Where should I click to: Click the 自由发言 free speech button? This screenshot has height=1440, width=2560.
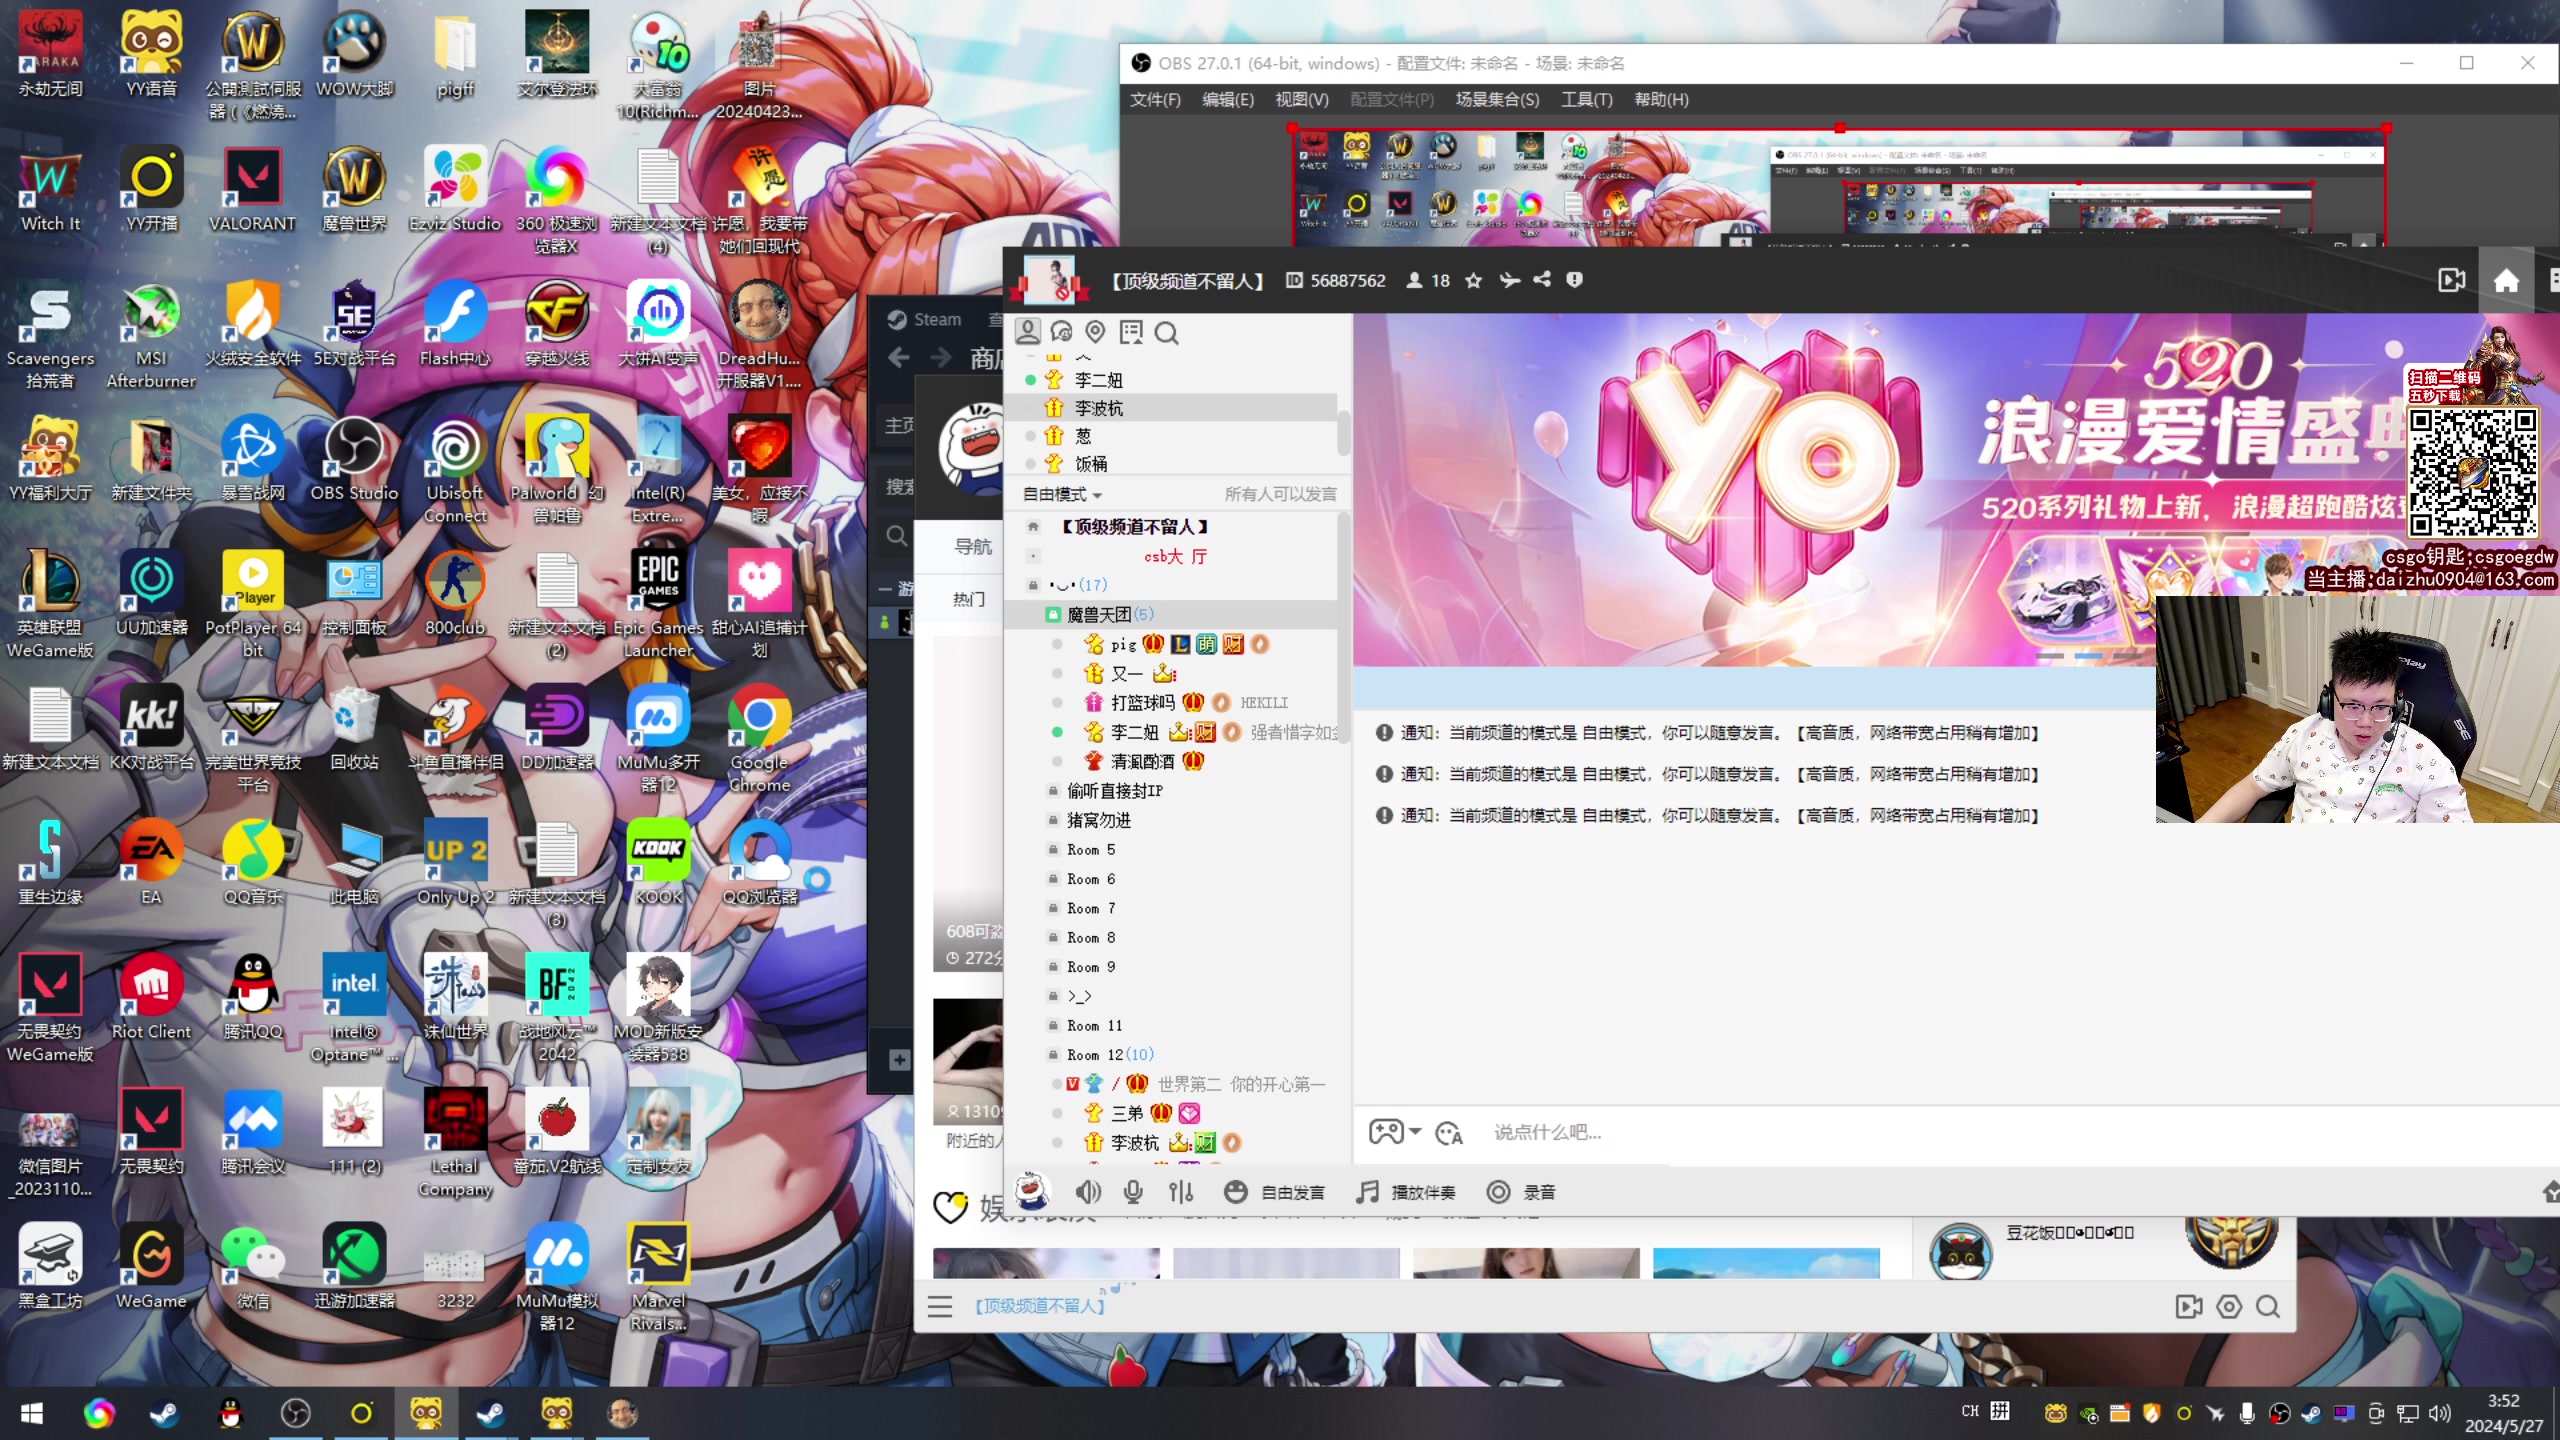1275,1192
